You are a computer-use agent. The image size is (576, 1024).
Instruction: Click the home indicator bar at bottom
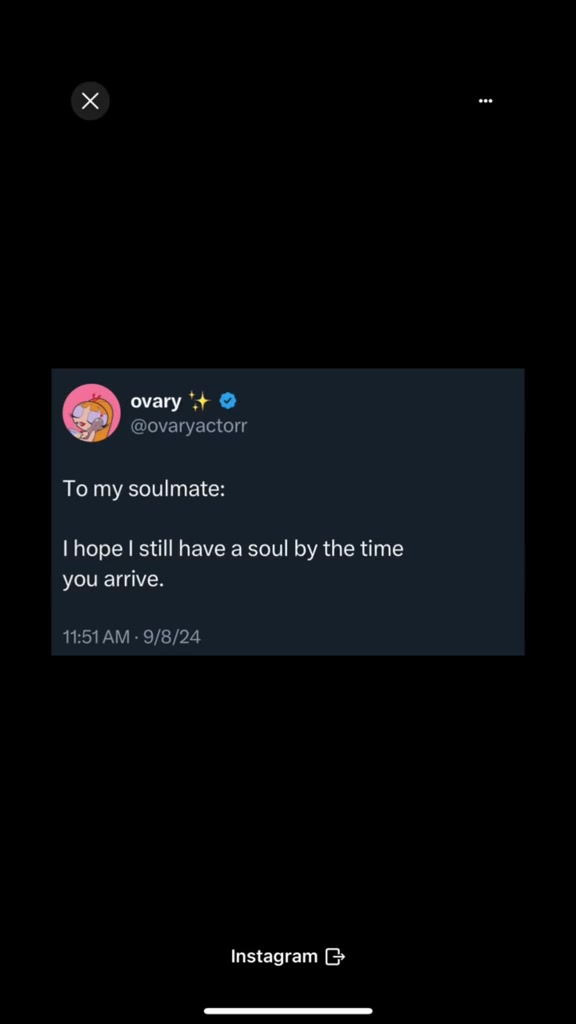click(x=288, y=1011)
